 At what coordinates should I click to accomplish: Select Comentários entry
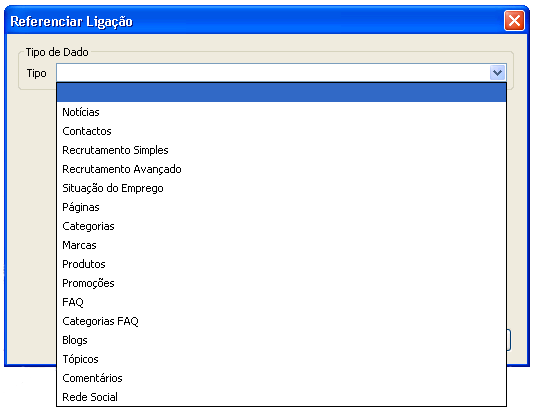pyautogui.click(x=281, y=378)
